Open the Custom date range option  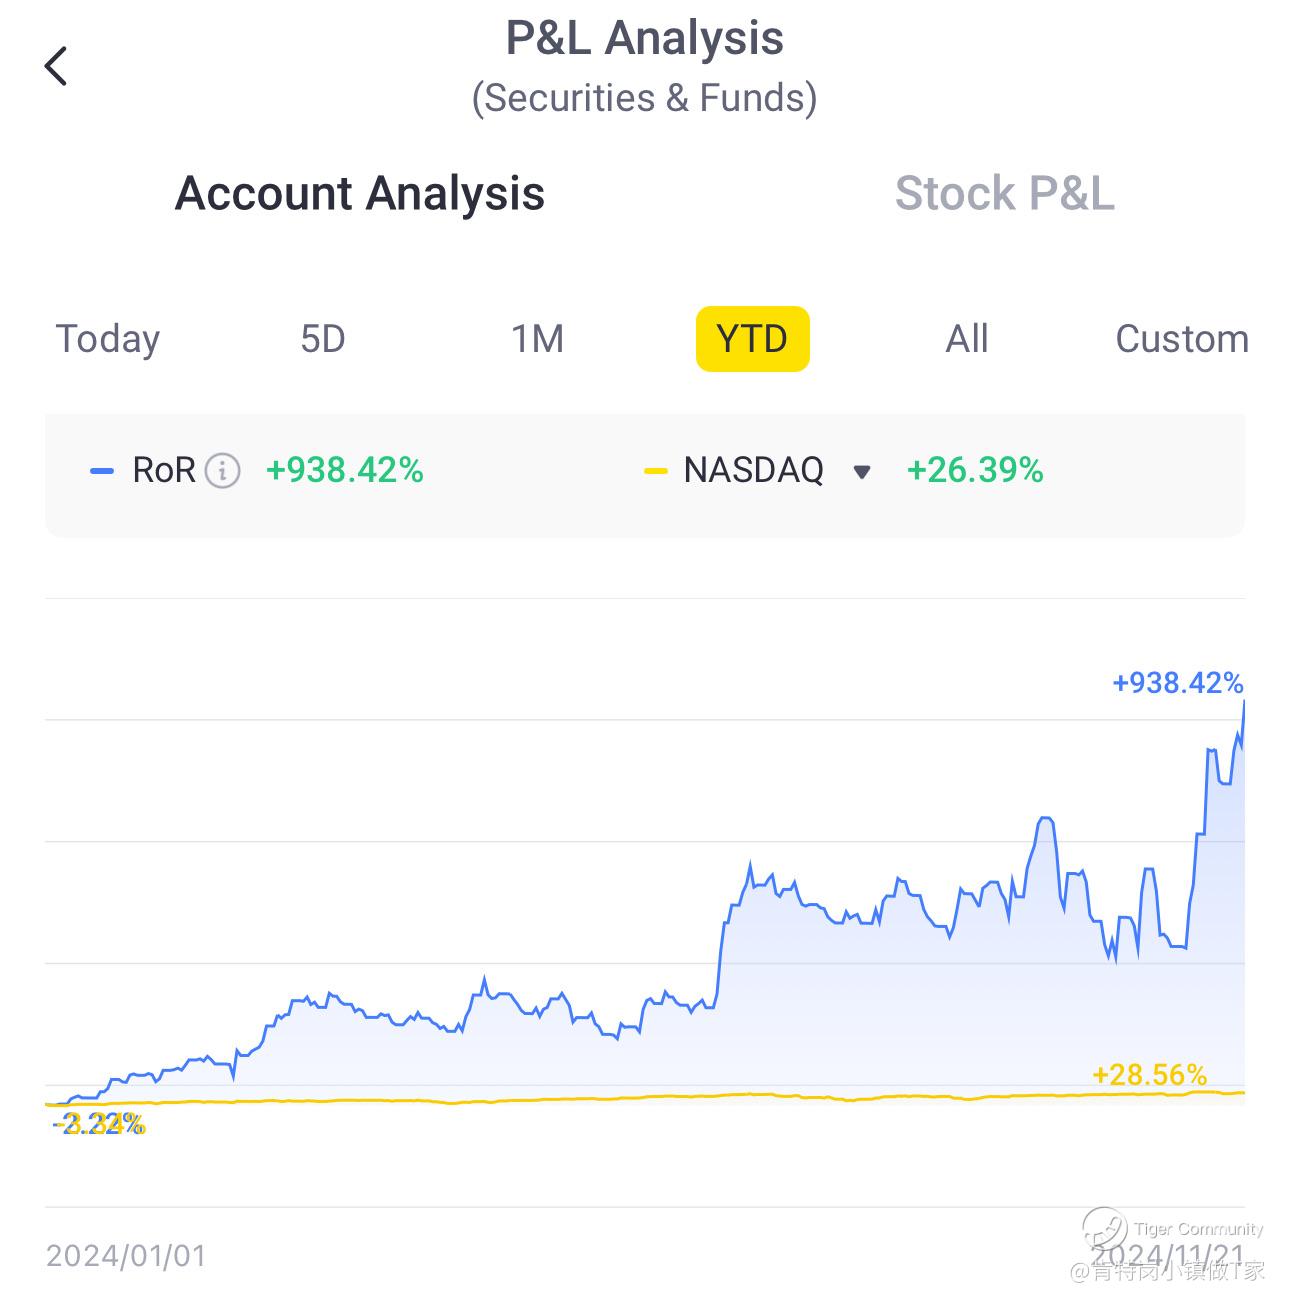pos(1181,339)
